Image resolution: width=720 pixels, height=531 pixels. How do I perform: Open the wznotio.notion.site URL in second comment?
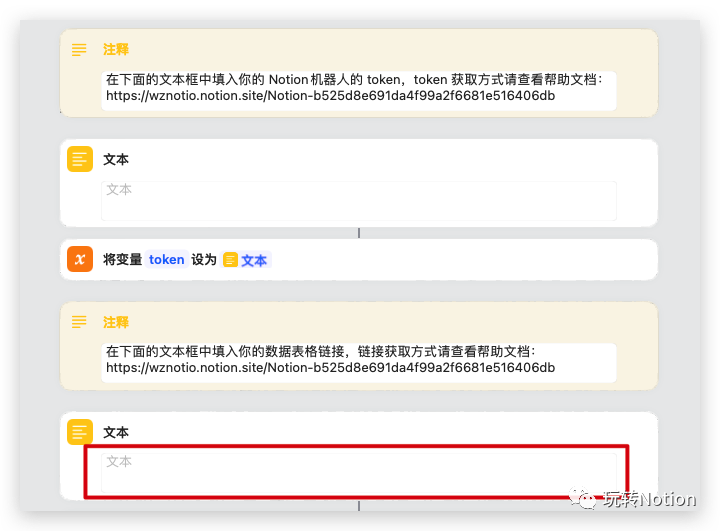330,368
